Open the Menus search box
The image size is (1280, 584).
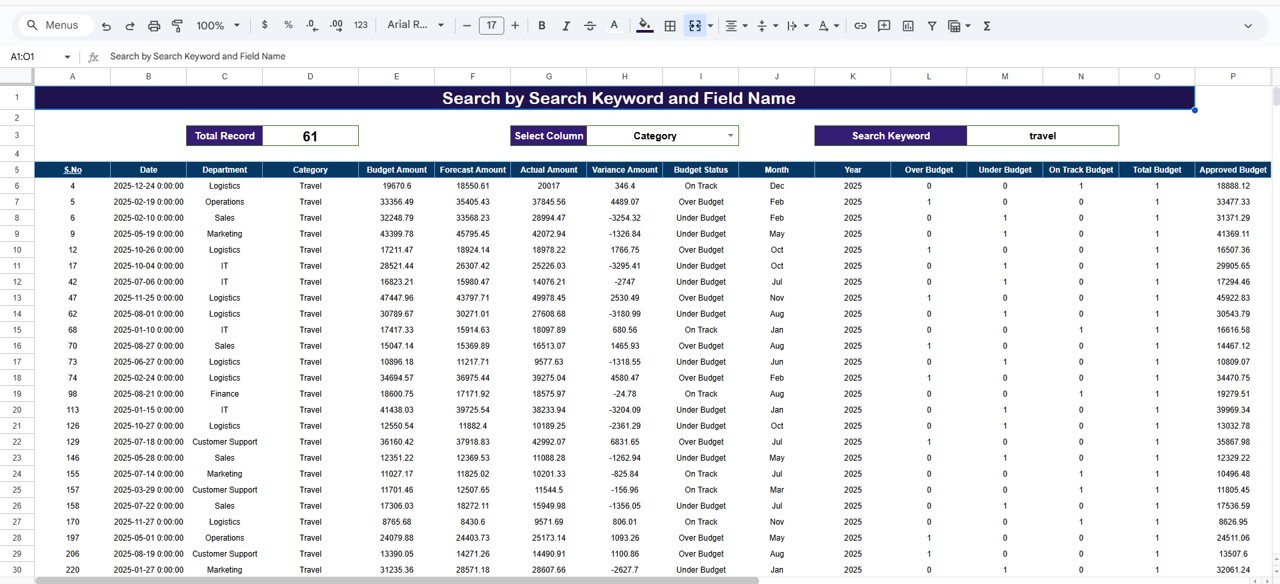pos(52,24)
